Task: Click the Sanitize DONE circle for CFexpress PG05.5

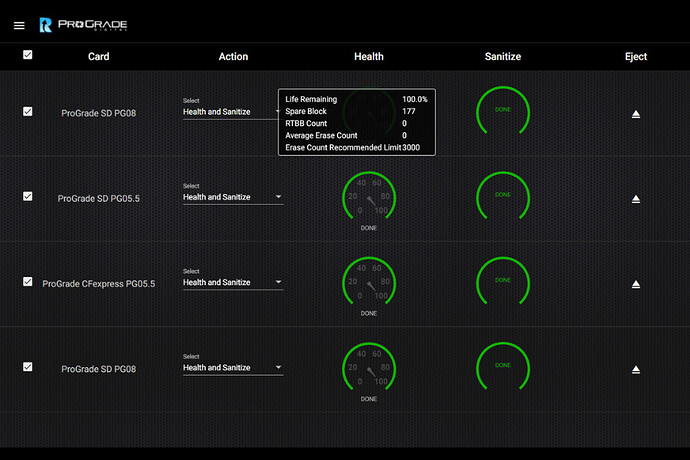Action: click(x=502, y=280)
